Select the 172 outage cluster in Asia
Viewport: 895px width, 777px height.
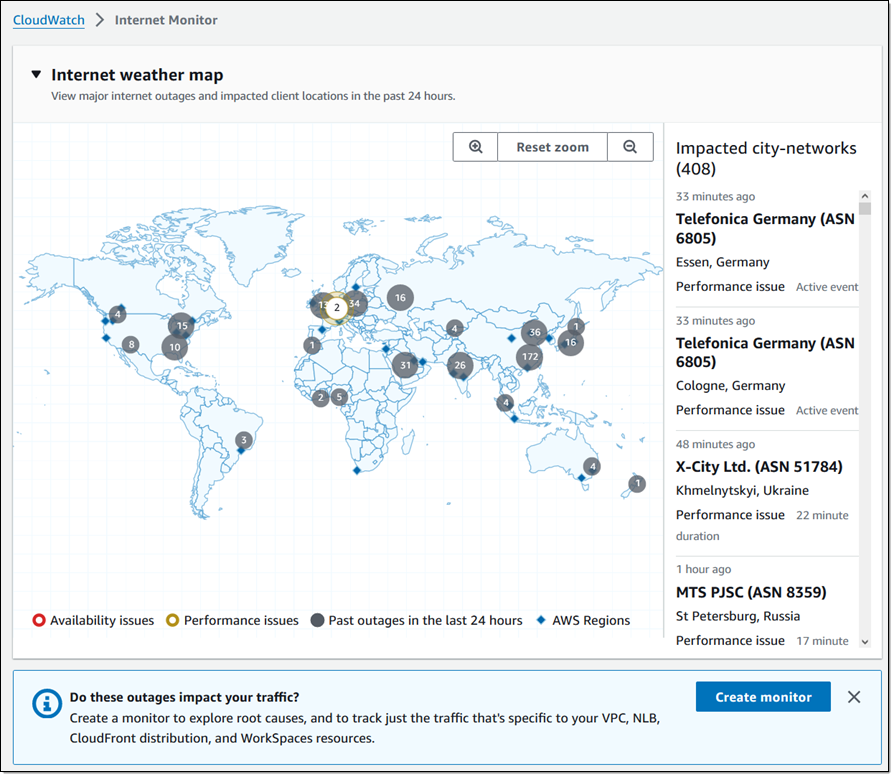coord(531,358)
